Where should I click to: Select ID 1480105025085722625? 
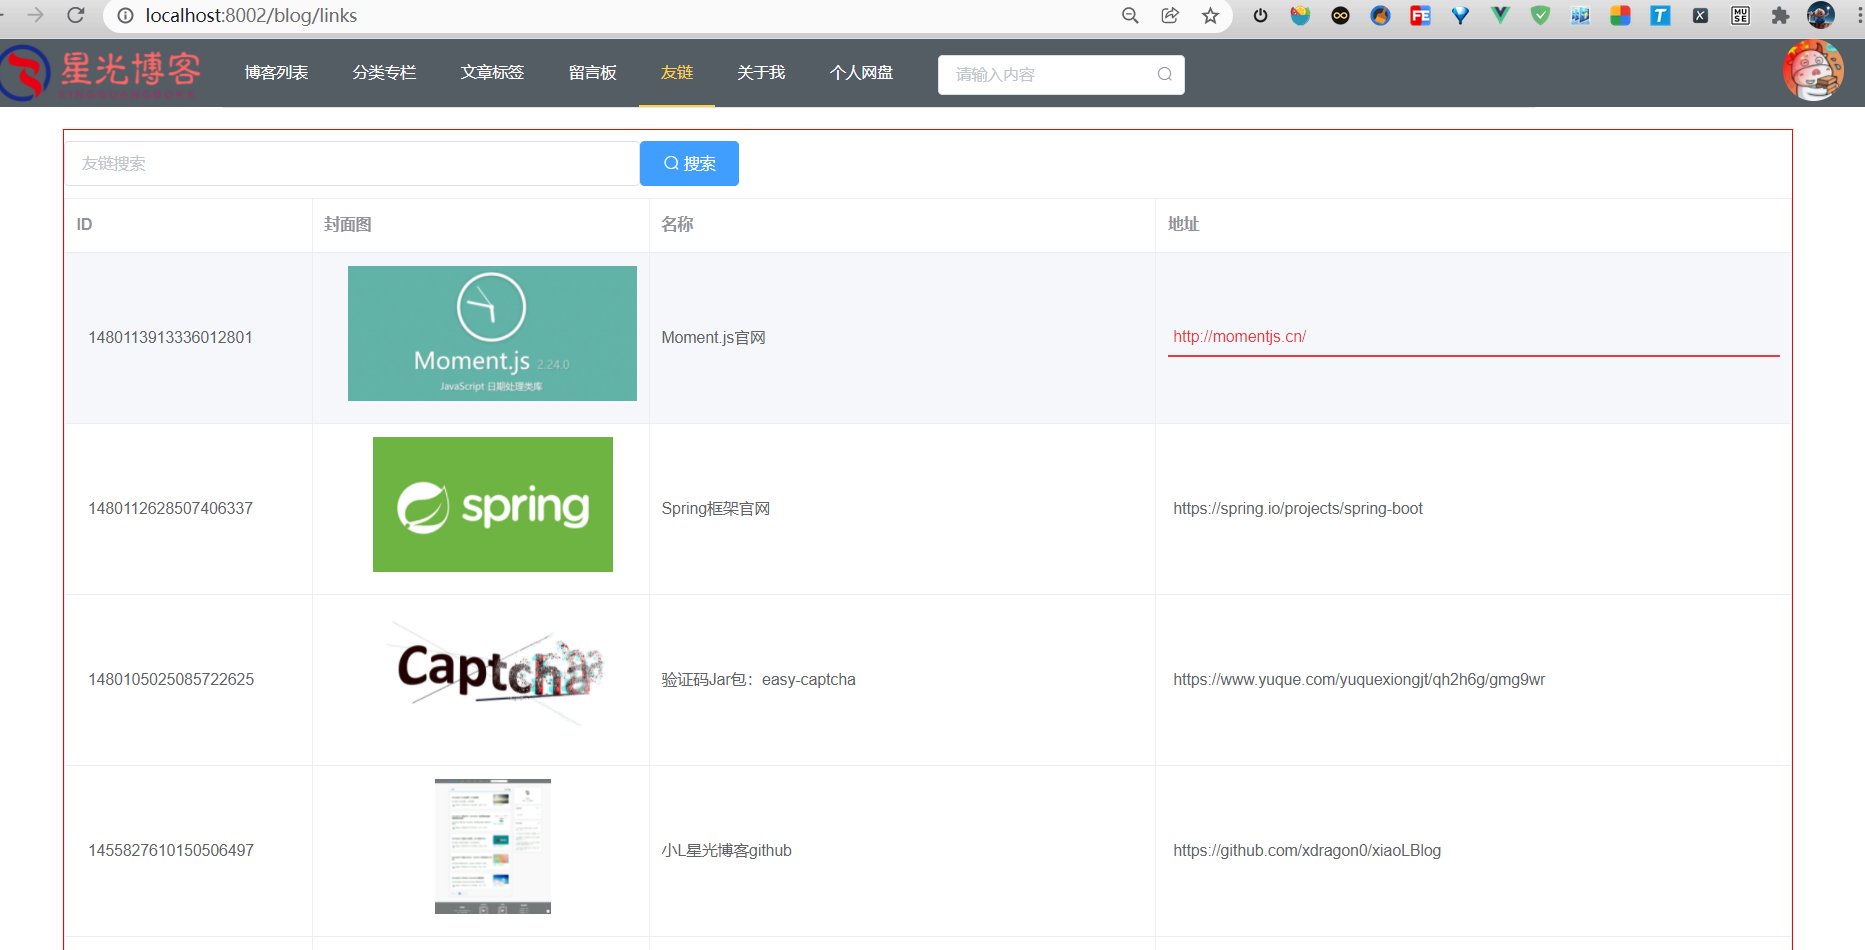[x=171, y=680]
